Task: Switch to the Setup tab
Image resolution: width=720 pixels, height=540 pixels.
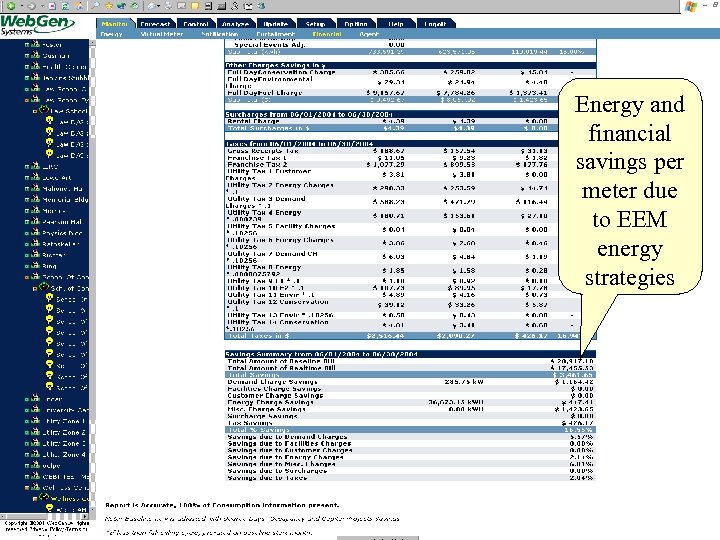Action: point(315,24)
